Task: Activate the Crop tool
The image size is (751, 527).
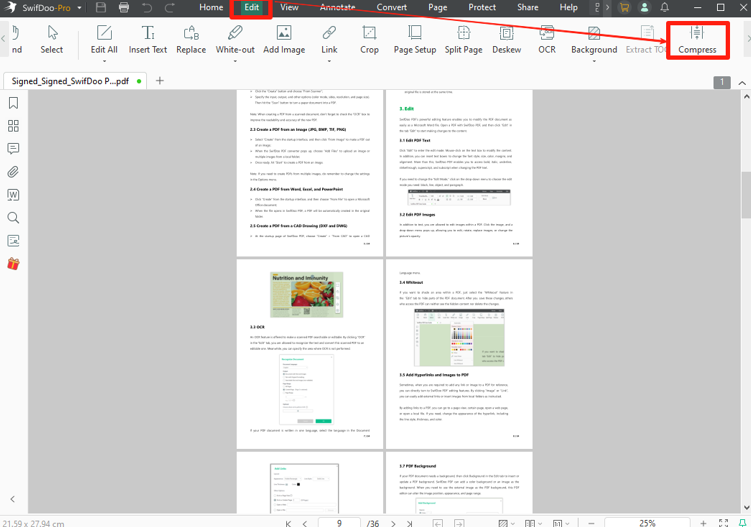Action: click(x=369, y=40)
